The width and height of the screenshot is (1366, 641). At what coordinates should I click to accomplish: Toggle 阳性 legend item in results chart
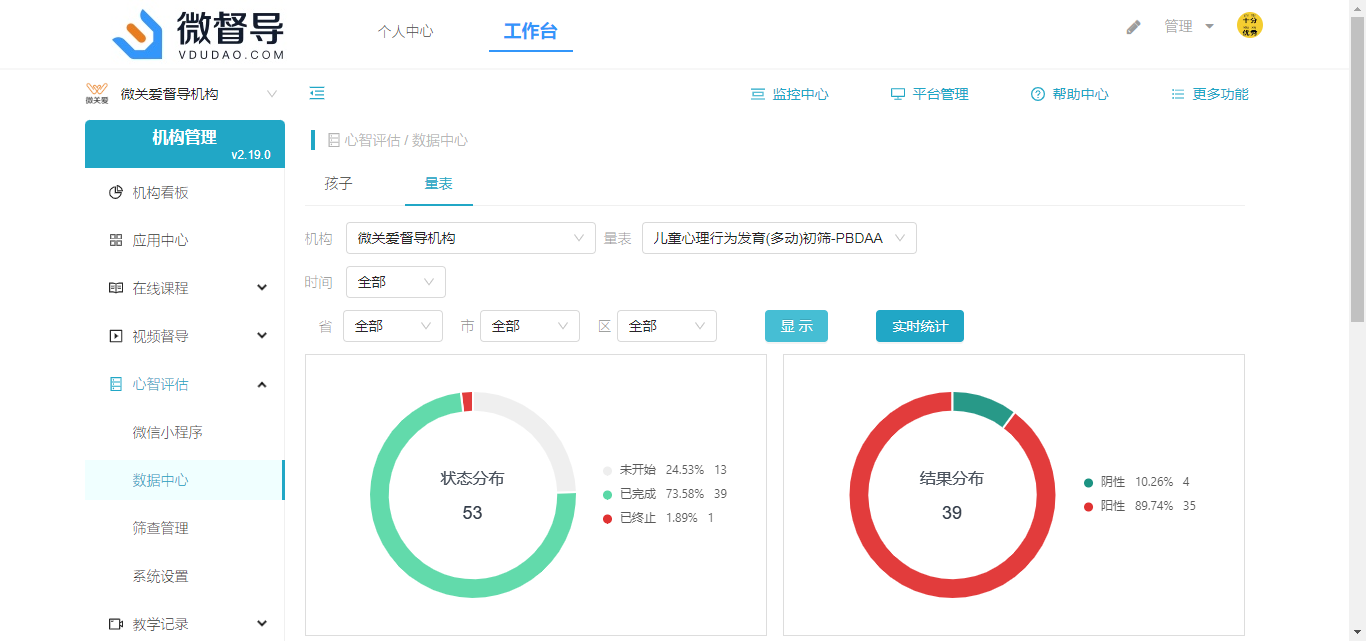pyautogui.click(x=1112, y=506)
